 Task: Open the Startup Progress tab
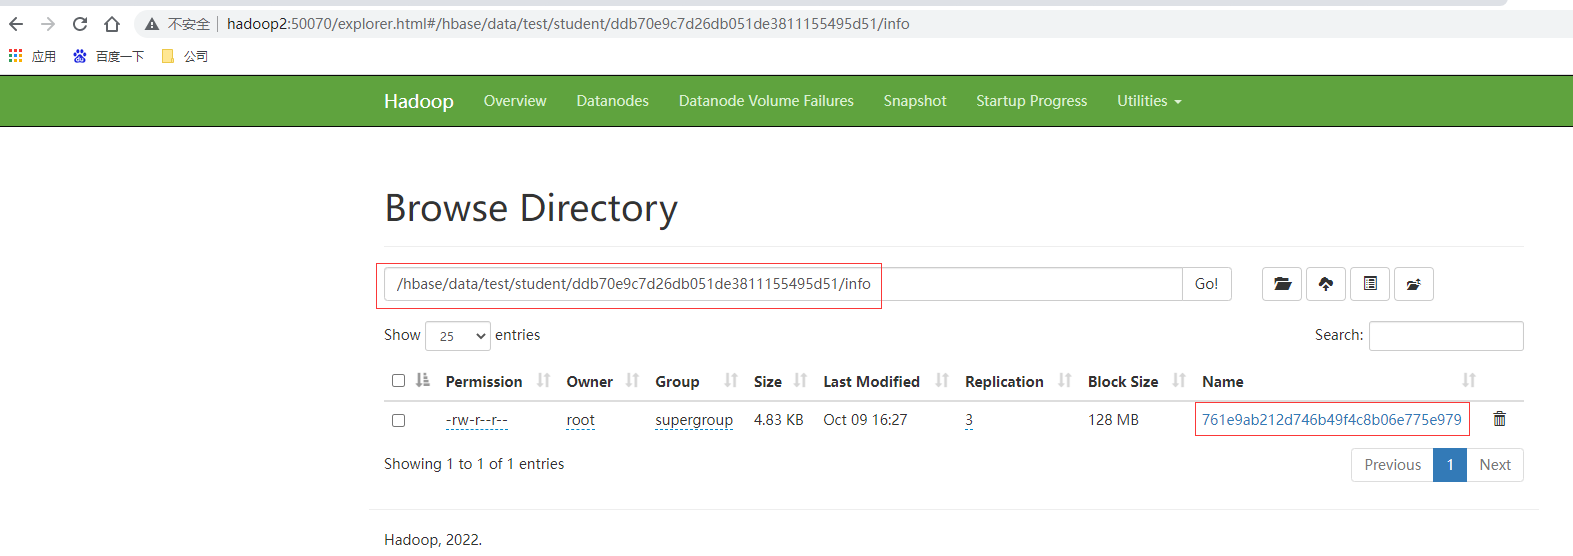(1032, 101)
